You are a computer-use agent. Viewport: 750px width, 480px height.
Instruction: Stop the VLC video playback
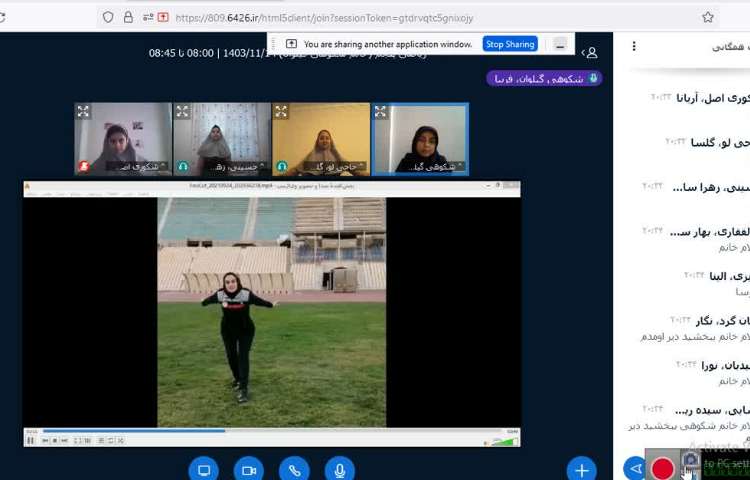[x=55, y=440]
